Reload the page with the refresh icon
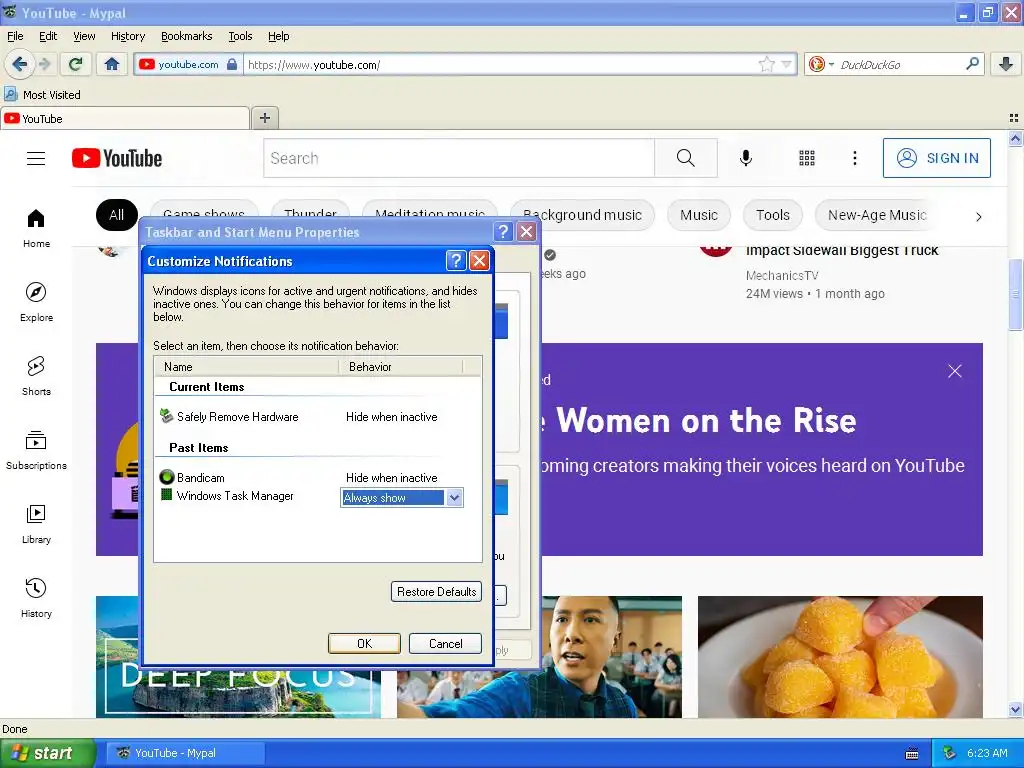 point(75,64)
